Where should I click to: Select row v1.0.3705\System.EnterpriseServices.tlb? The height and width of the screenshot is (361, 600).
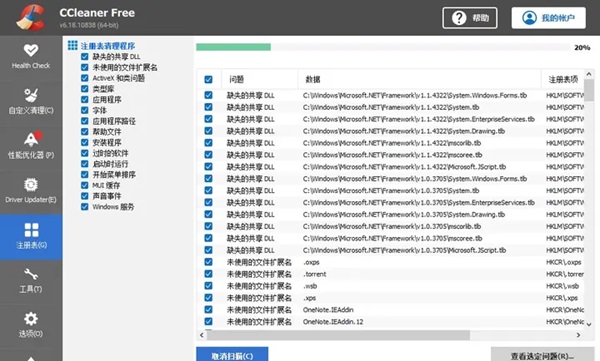(x=391, y=203)
